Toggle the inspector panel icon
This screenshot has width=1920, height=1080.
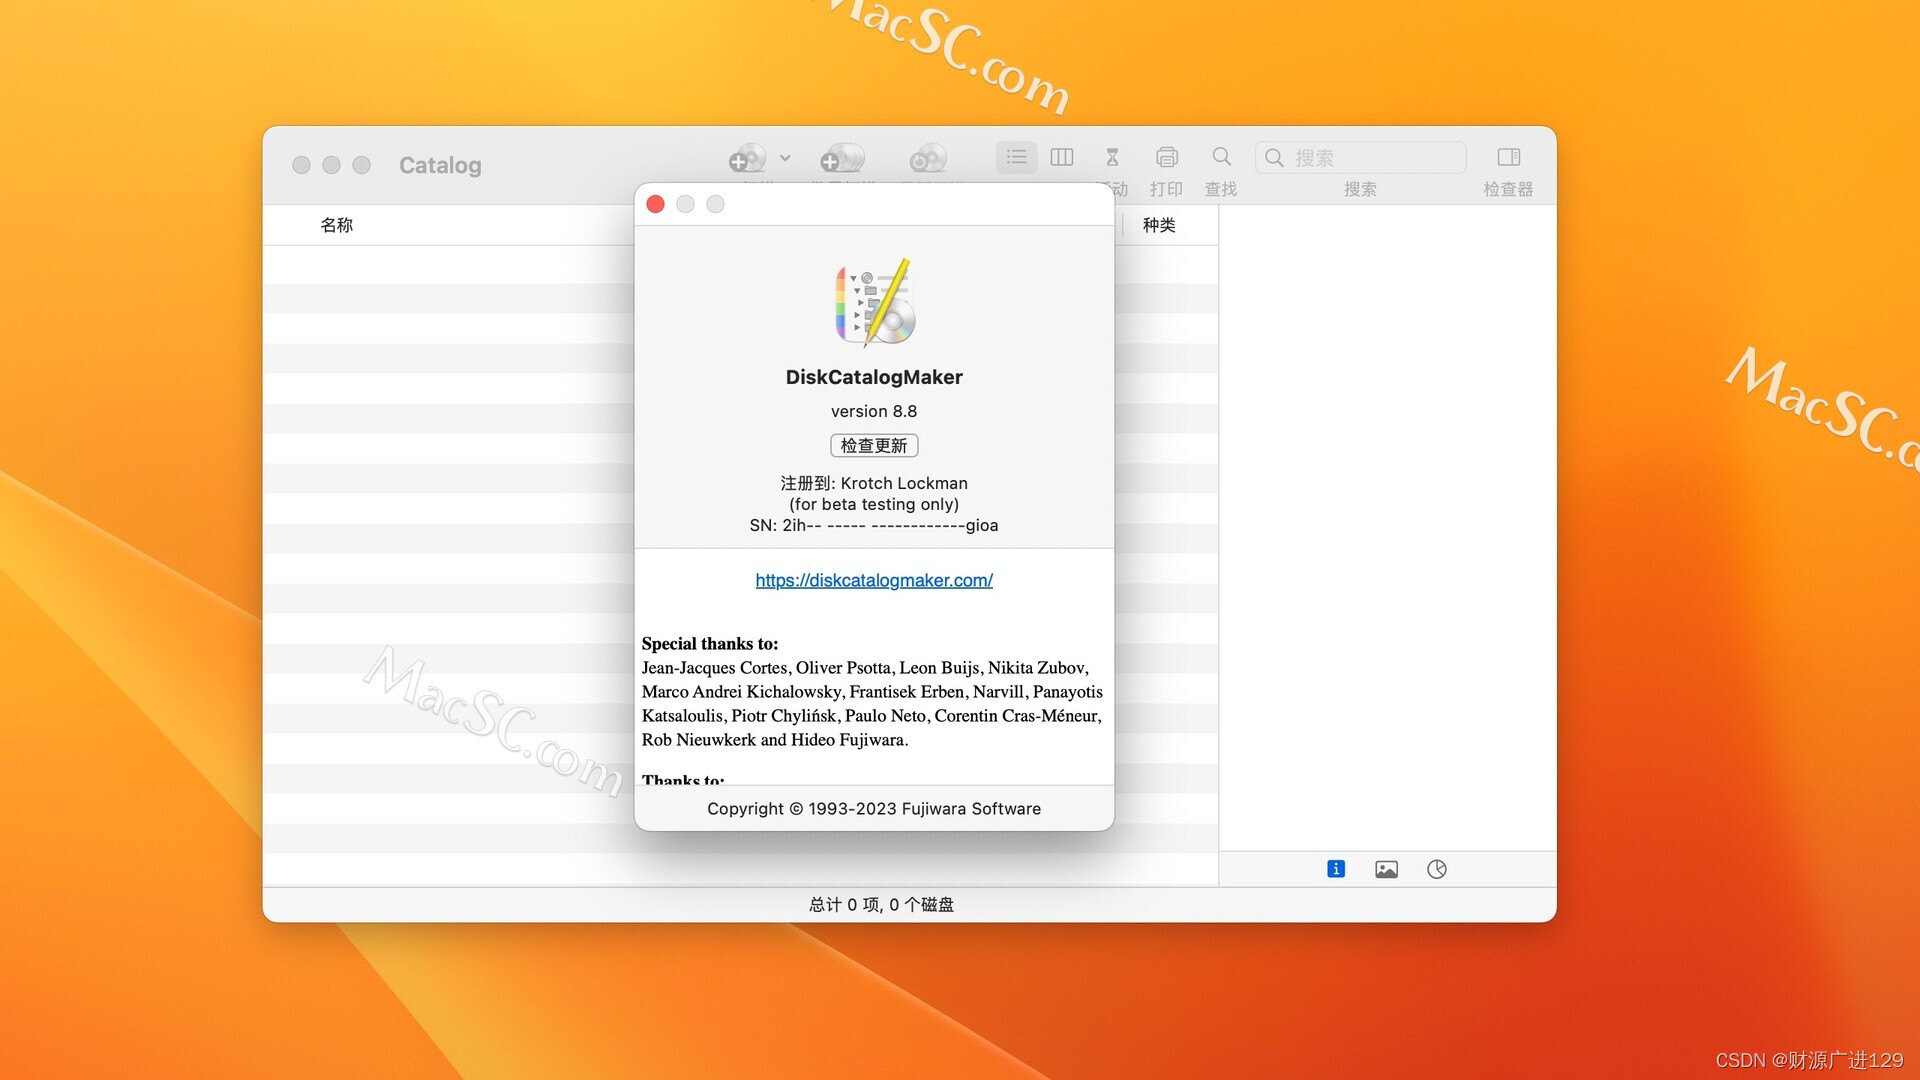pyautogui.click(x=1508, y=157)
